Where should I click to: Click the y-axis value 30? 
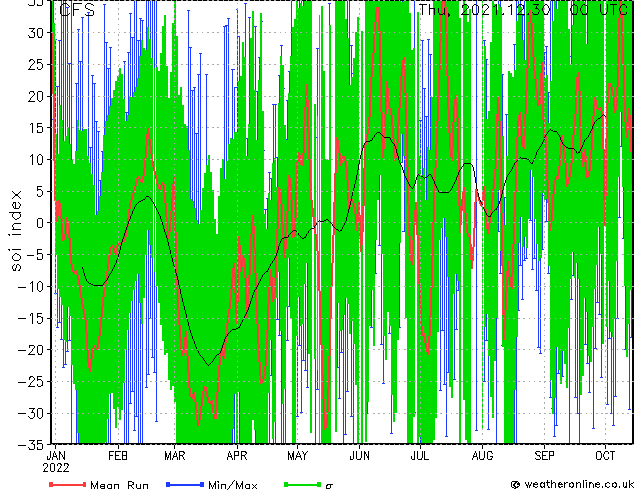(36, 33)
